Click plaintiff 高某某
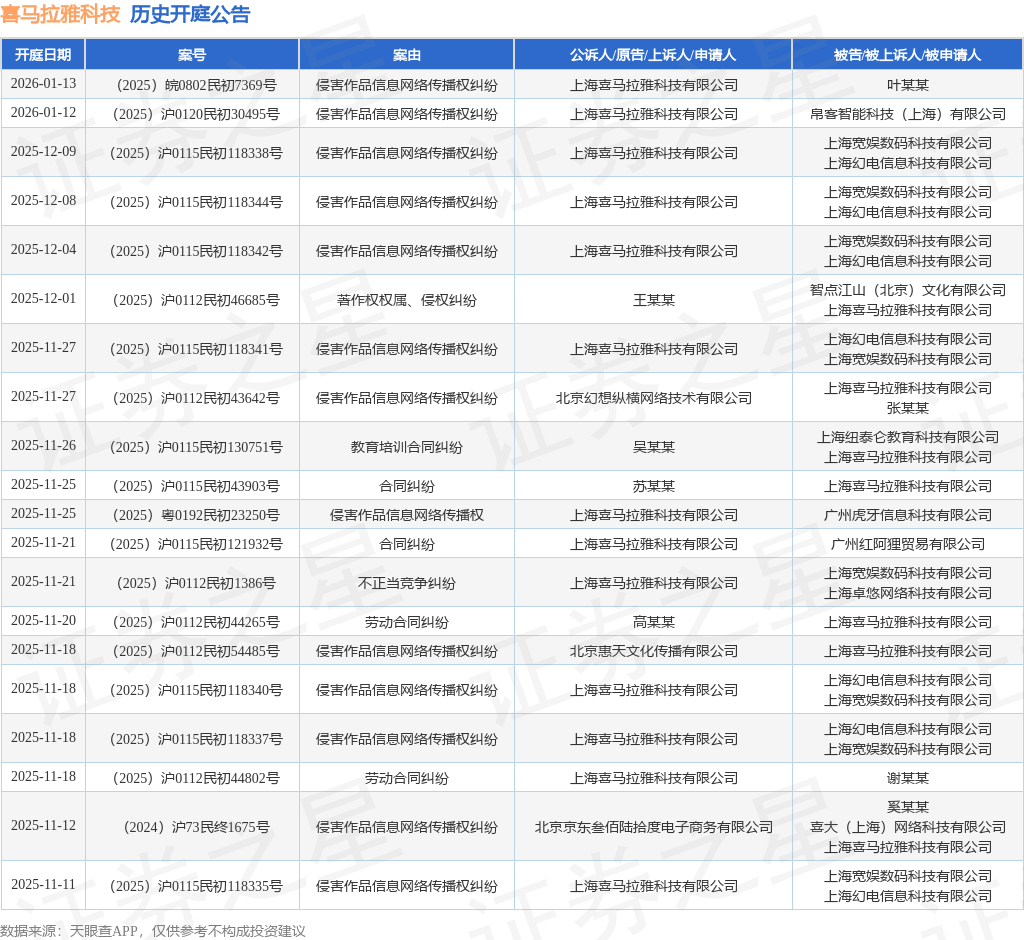 coord(653,623)
